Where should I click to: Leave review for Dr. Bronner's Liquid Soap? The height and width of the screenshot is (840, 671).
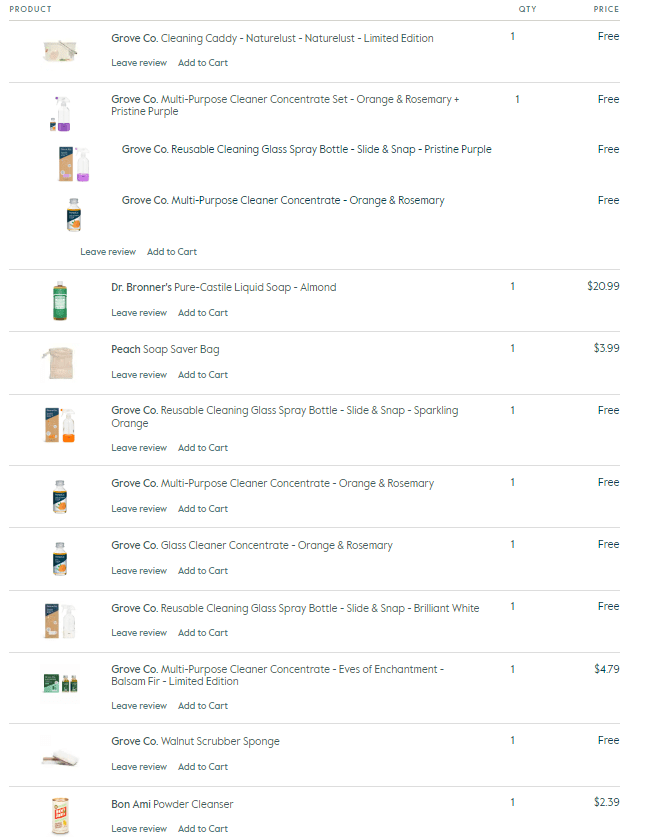[x=139, y=313]
